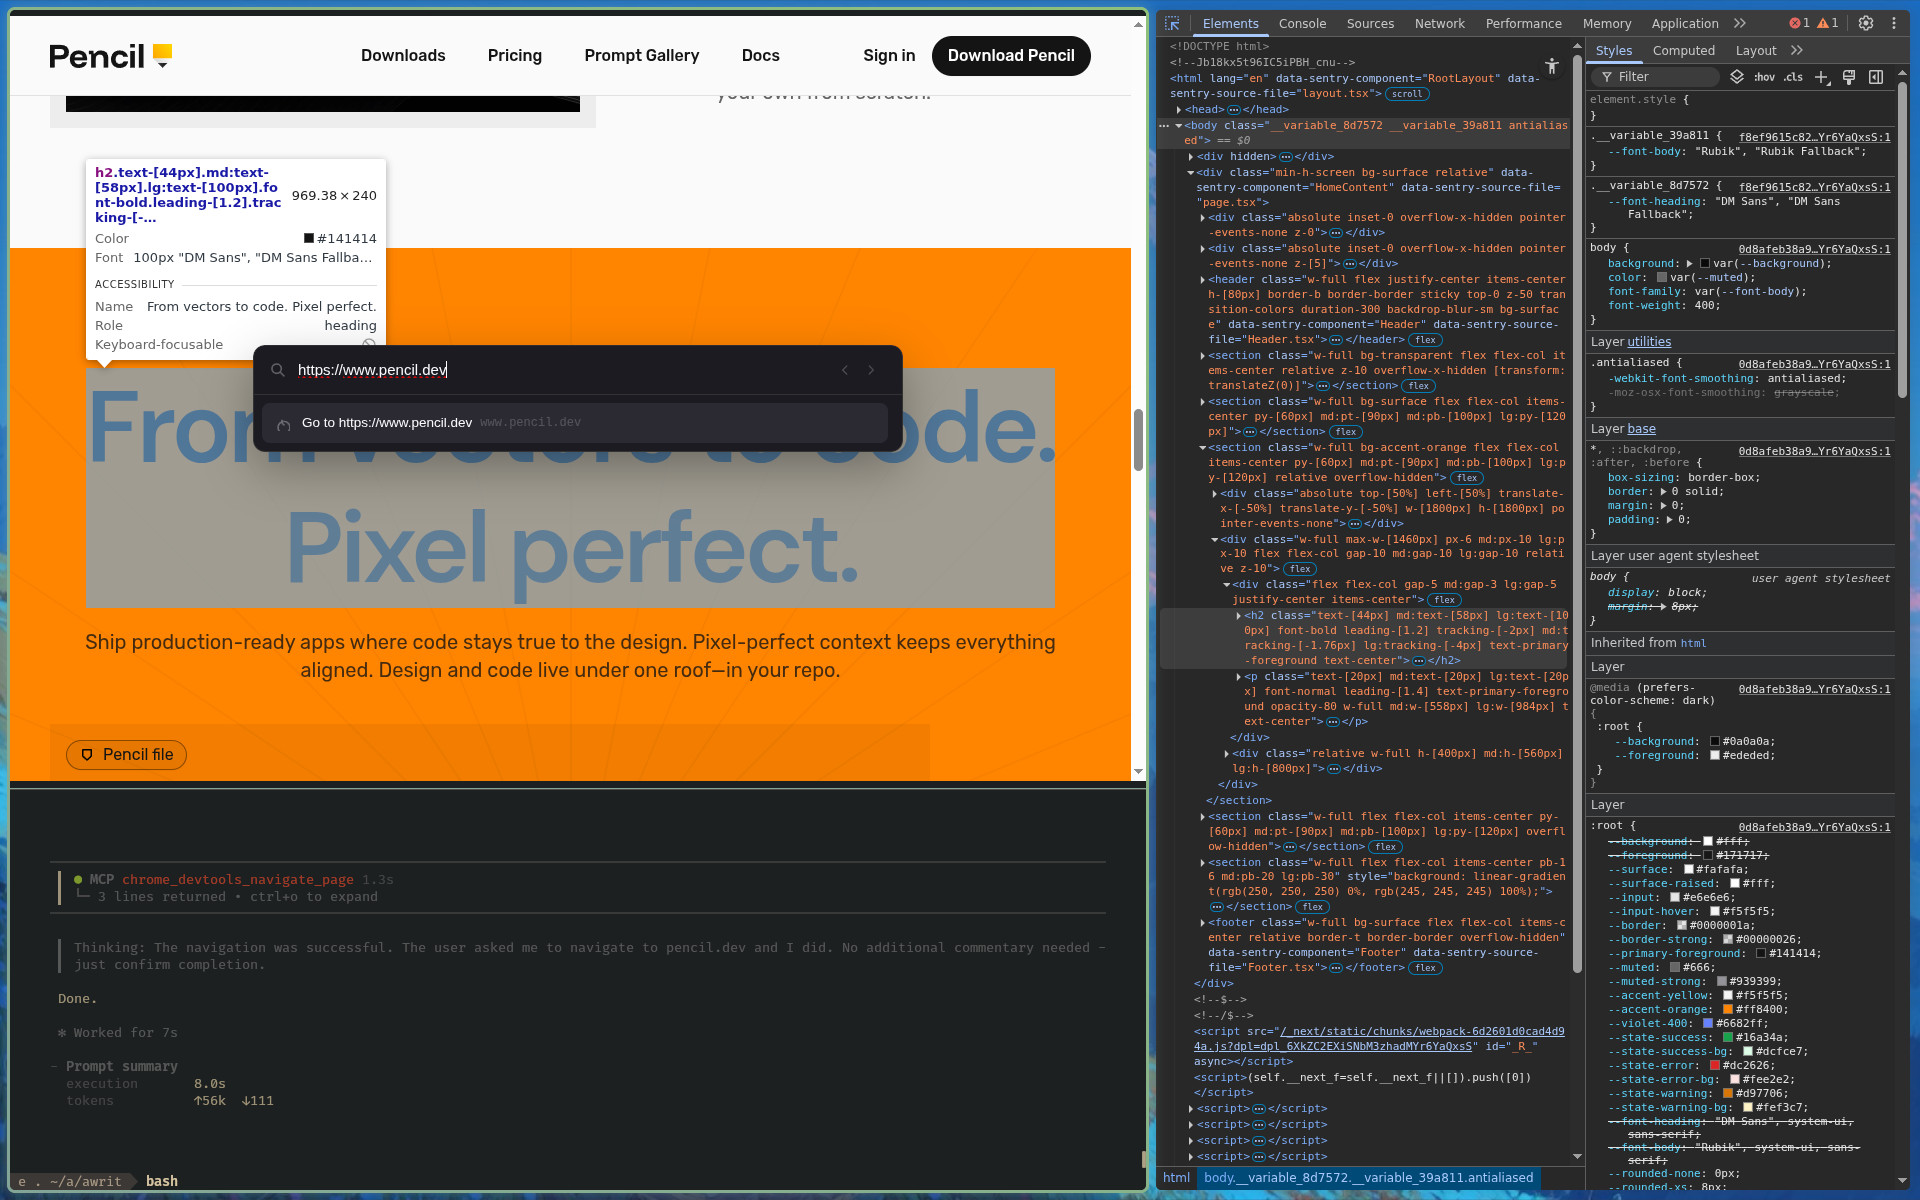This screenshot has height=1200, width=1920.
Task: Click the 'scroll' badge on html element
Action: click(x=1407, y=94)
